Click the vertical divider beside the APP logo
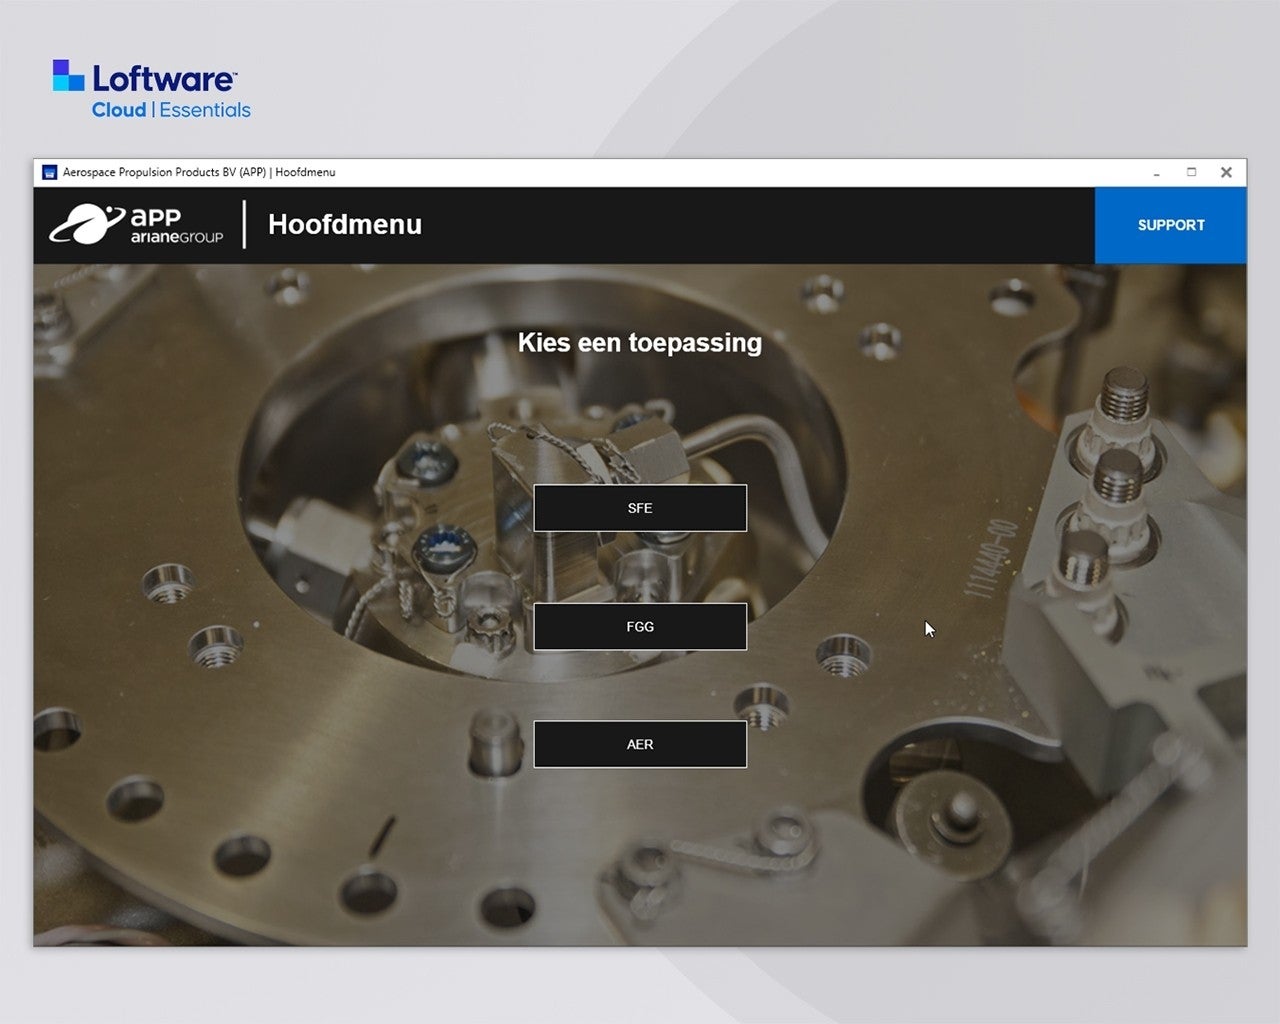 [x=244, y=225]
